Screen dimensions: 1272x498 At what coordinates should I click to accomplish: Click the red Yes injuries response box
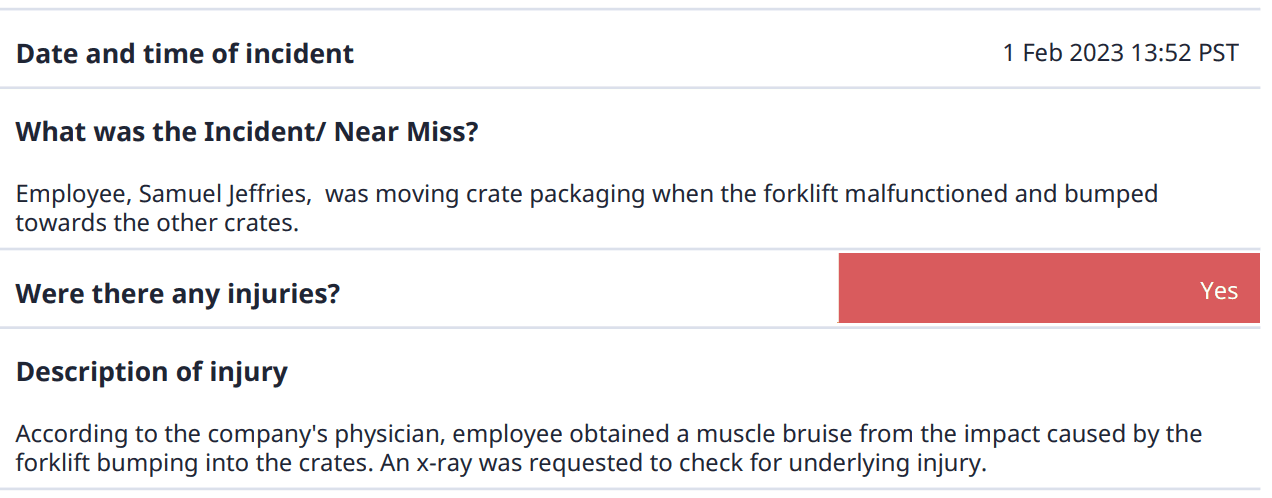click(x=1048, y=289)
